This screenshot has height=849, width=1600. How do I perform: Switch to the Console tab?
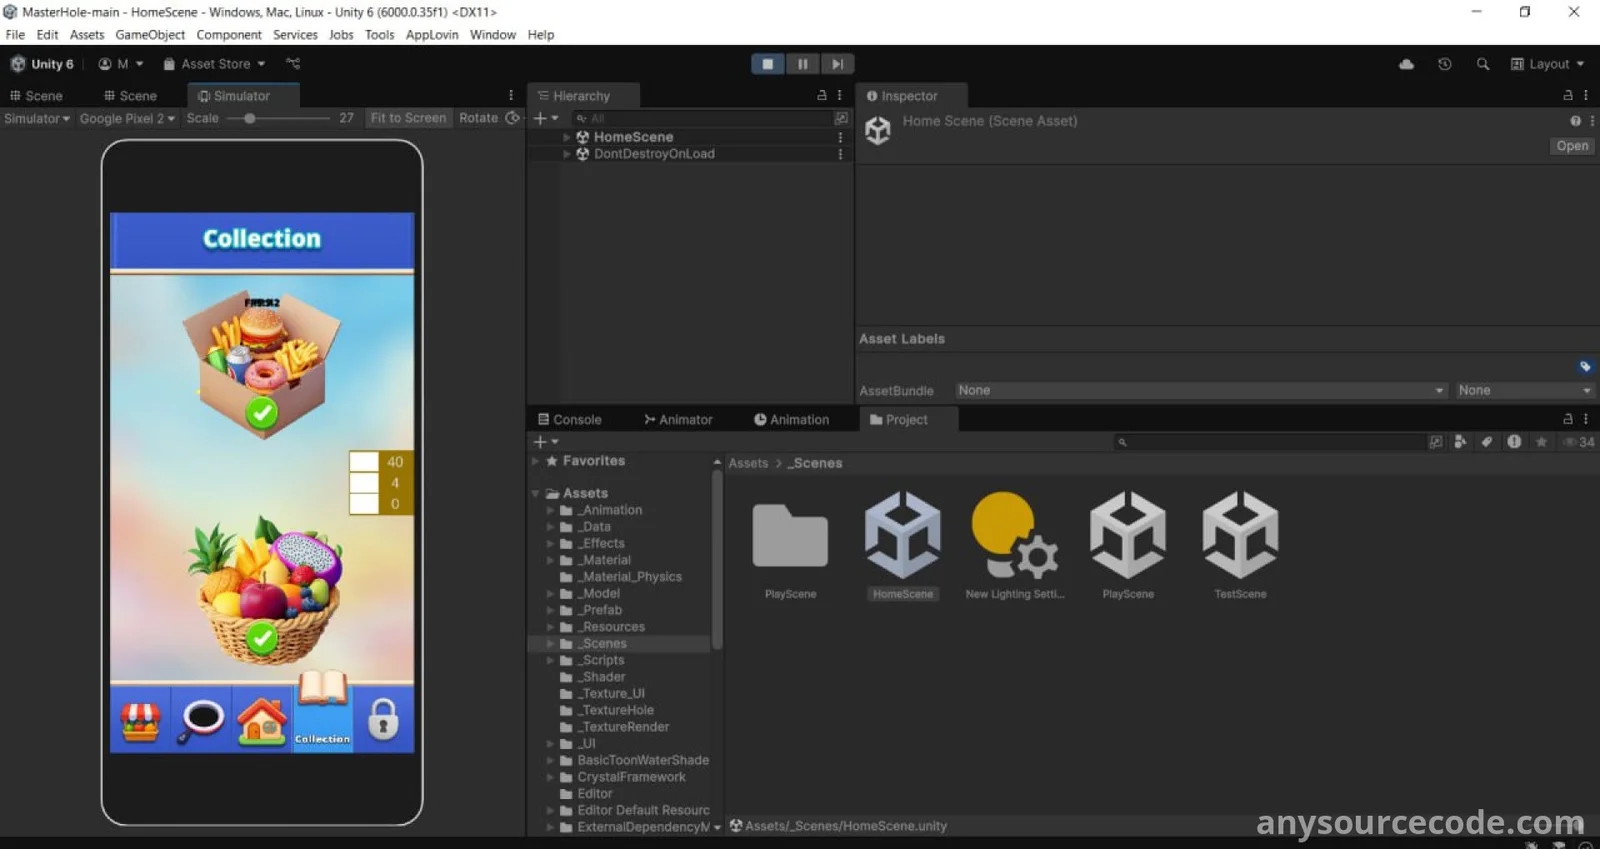click(x=570, y=420)
